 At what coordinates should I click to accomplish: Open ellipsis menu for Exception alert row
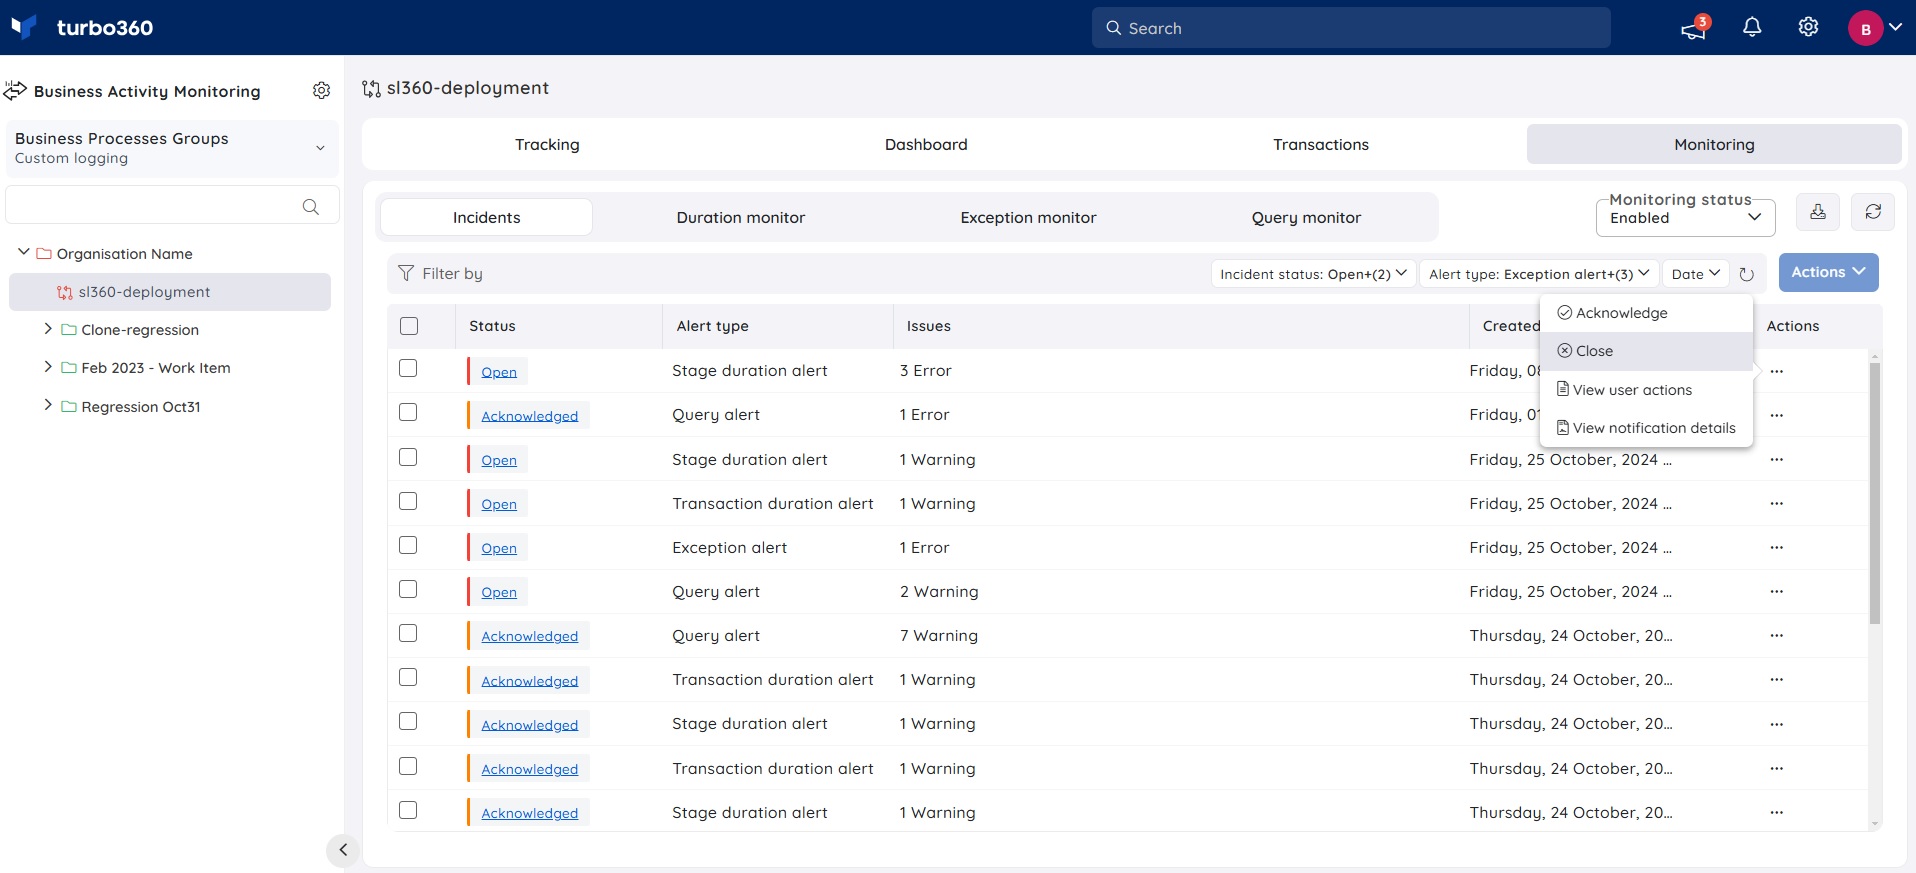(1776, 548)
